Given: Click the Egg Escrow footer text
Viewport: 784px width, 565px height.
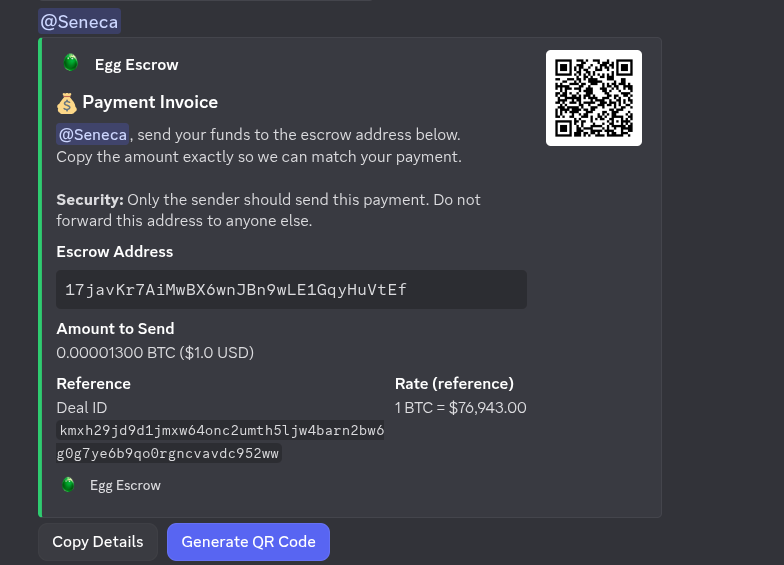Looking at the screenshot, I should (x=125, y=485).
